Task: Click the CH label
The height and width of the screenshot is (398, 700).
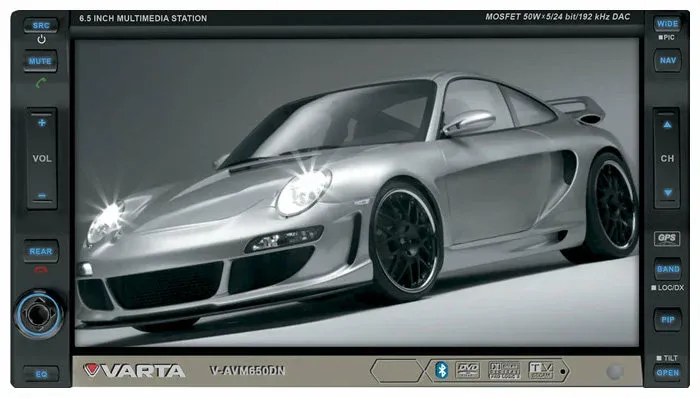Action: pos(667,158)
